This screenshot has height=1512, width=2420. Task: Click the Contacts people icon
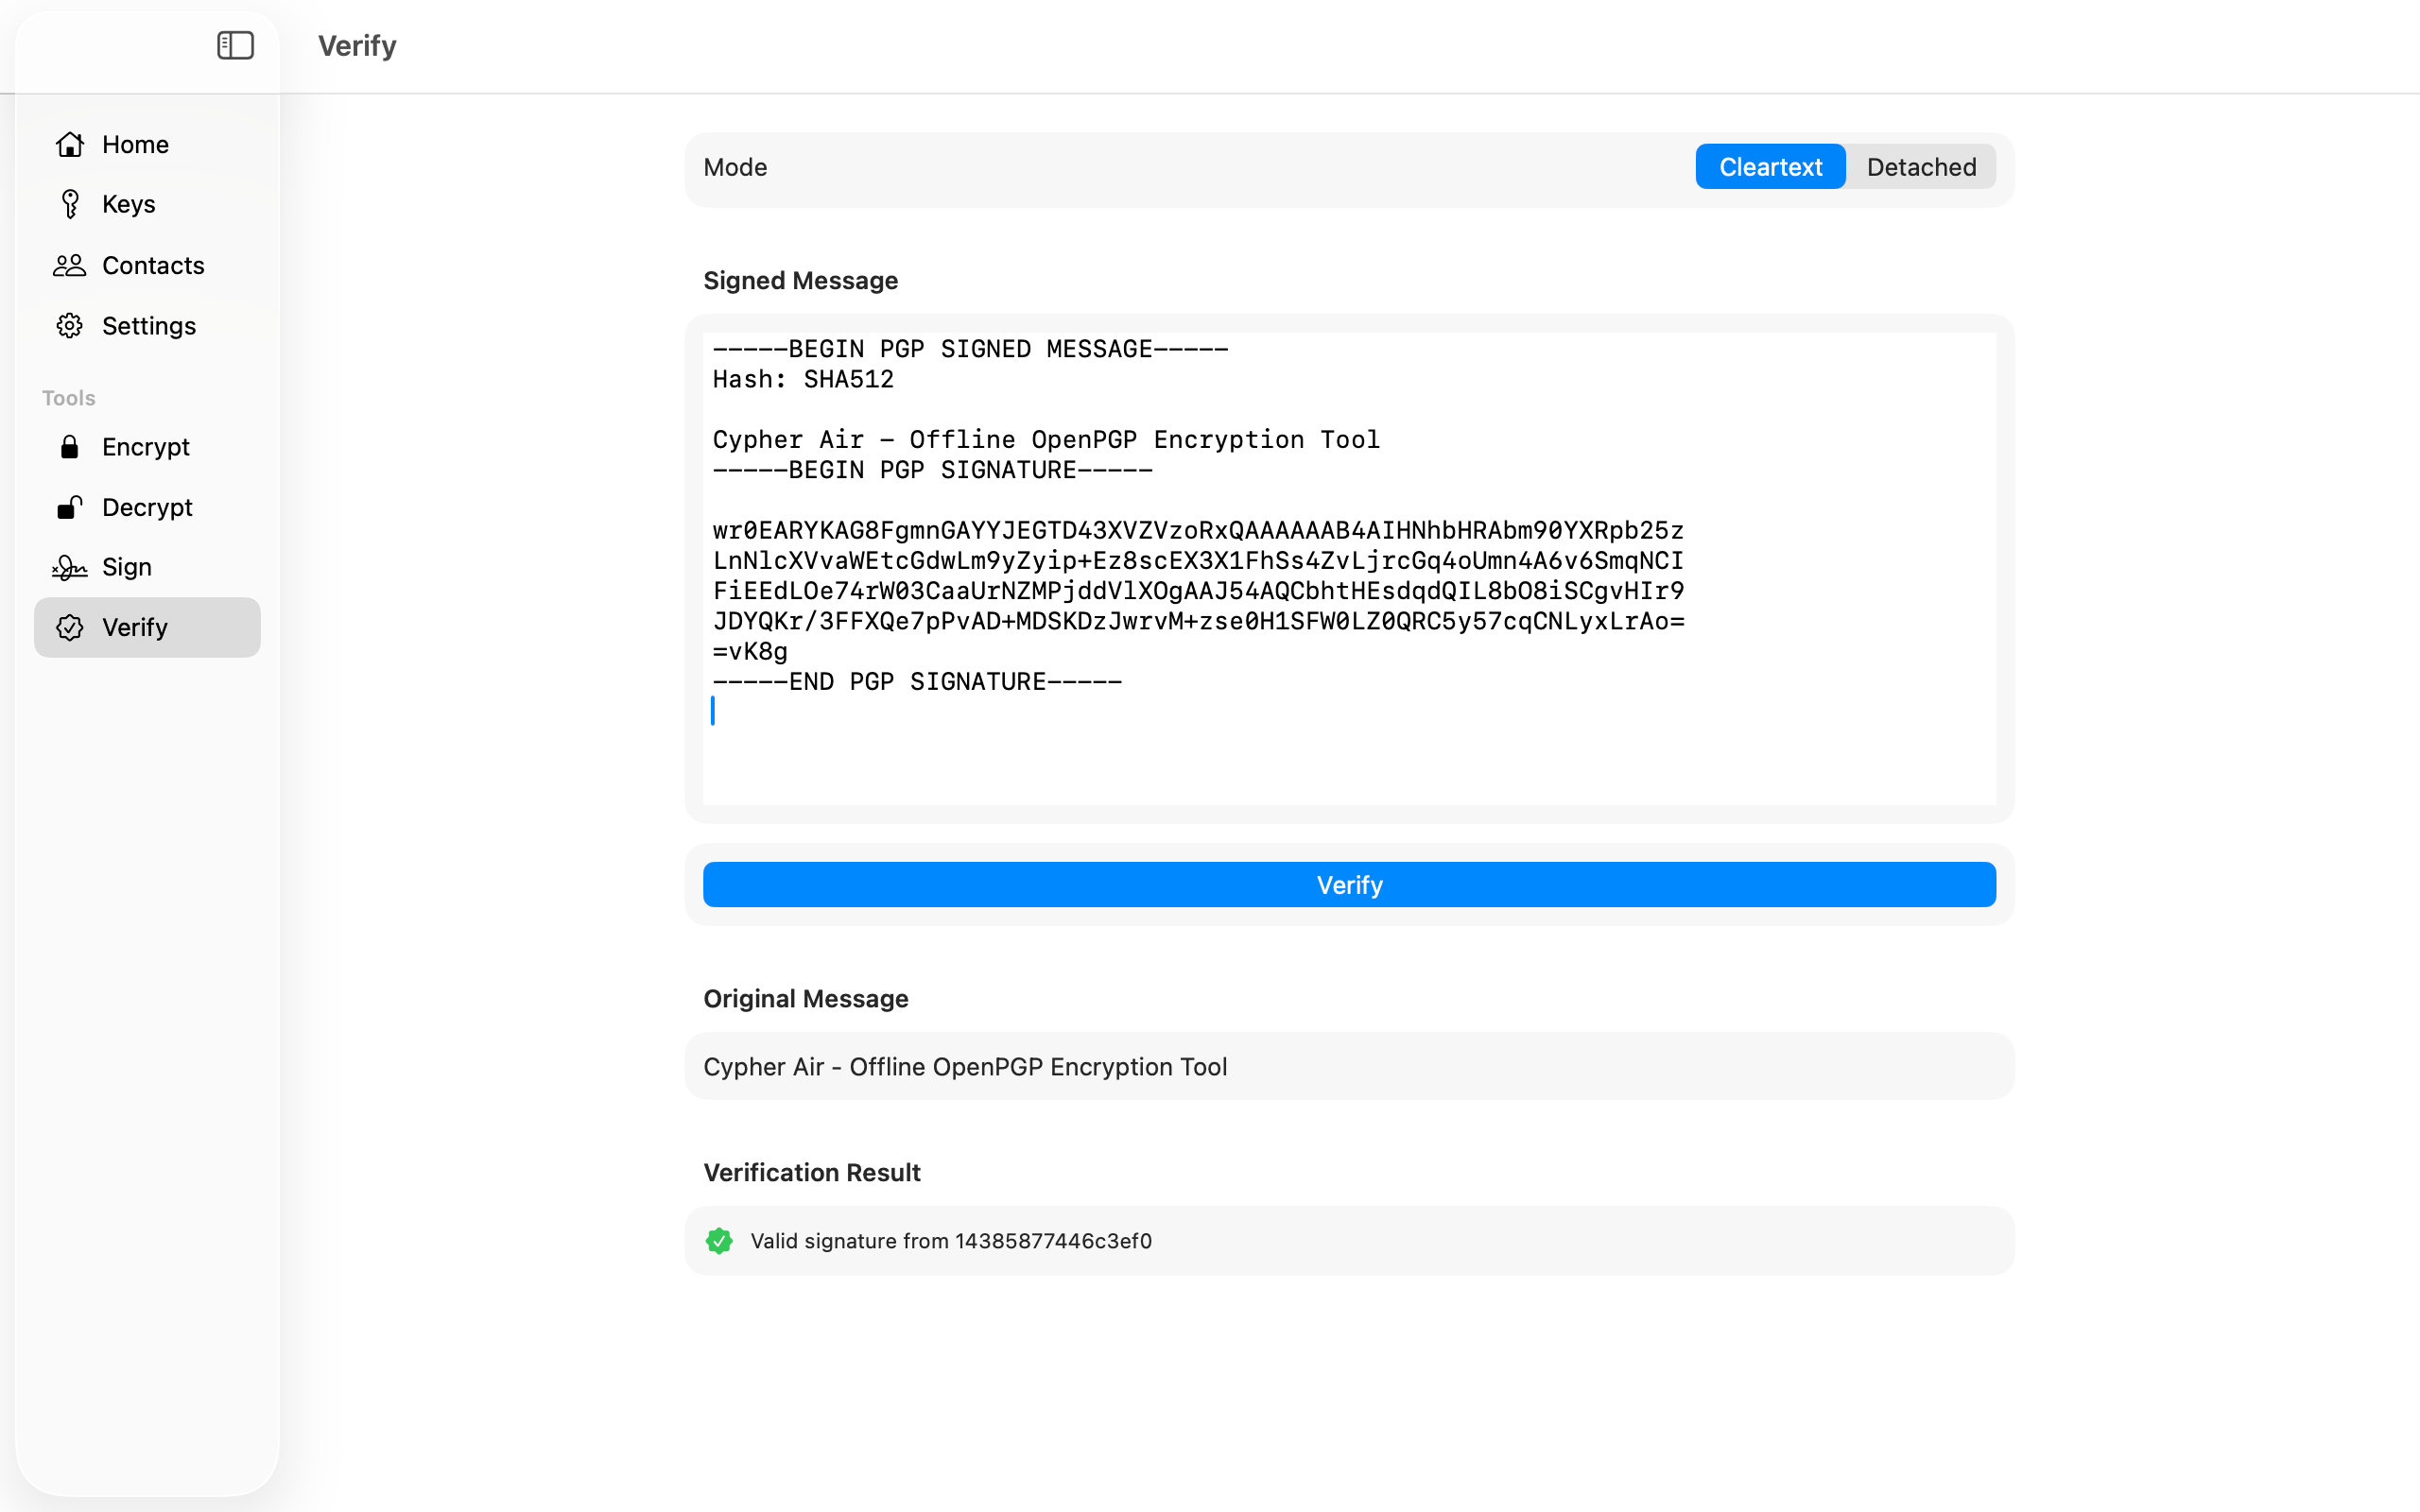69,265
